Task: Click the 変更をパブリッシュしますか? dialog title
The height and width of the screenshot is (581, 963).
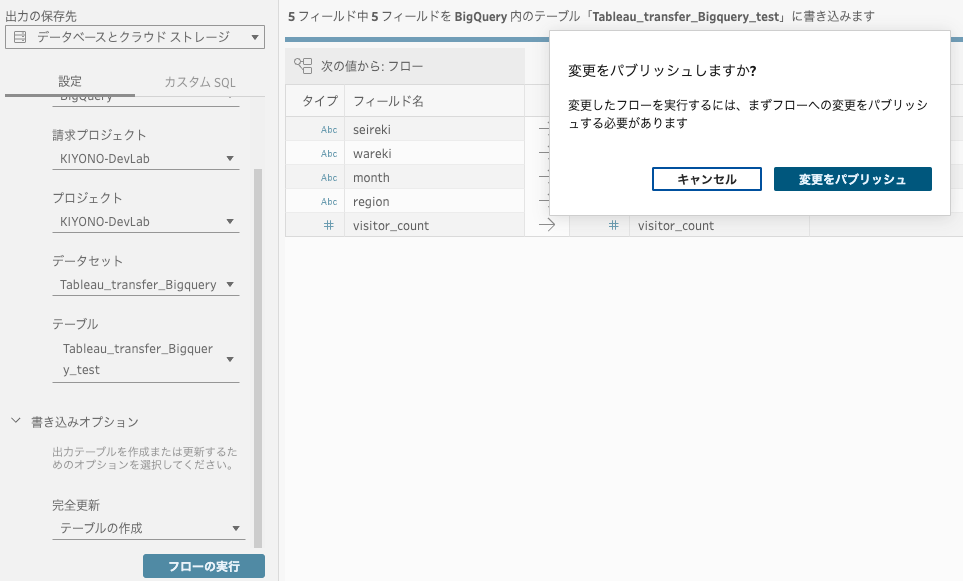Action: click(x=662, y=71)
